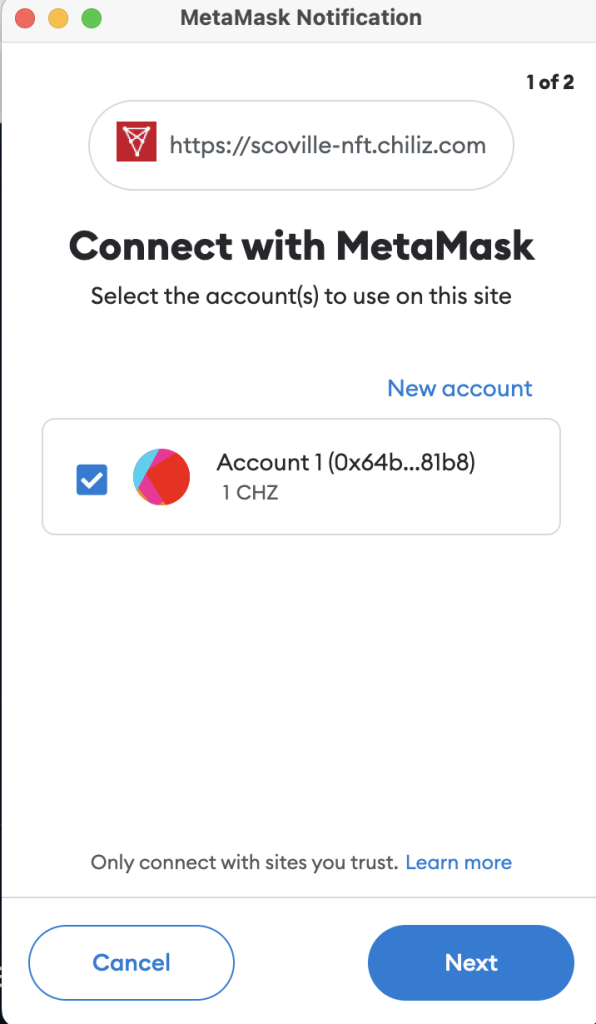
Task: Create a New account via link
Action: [460, 389]
